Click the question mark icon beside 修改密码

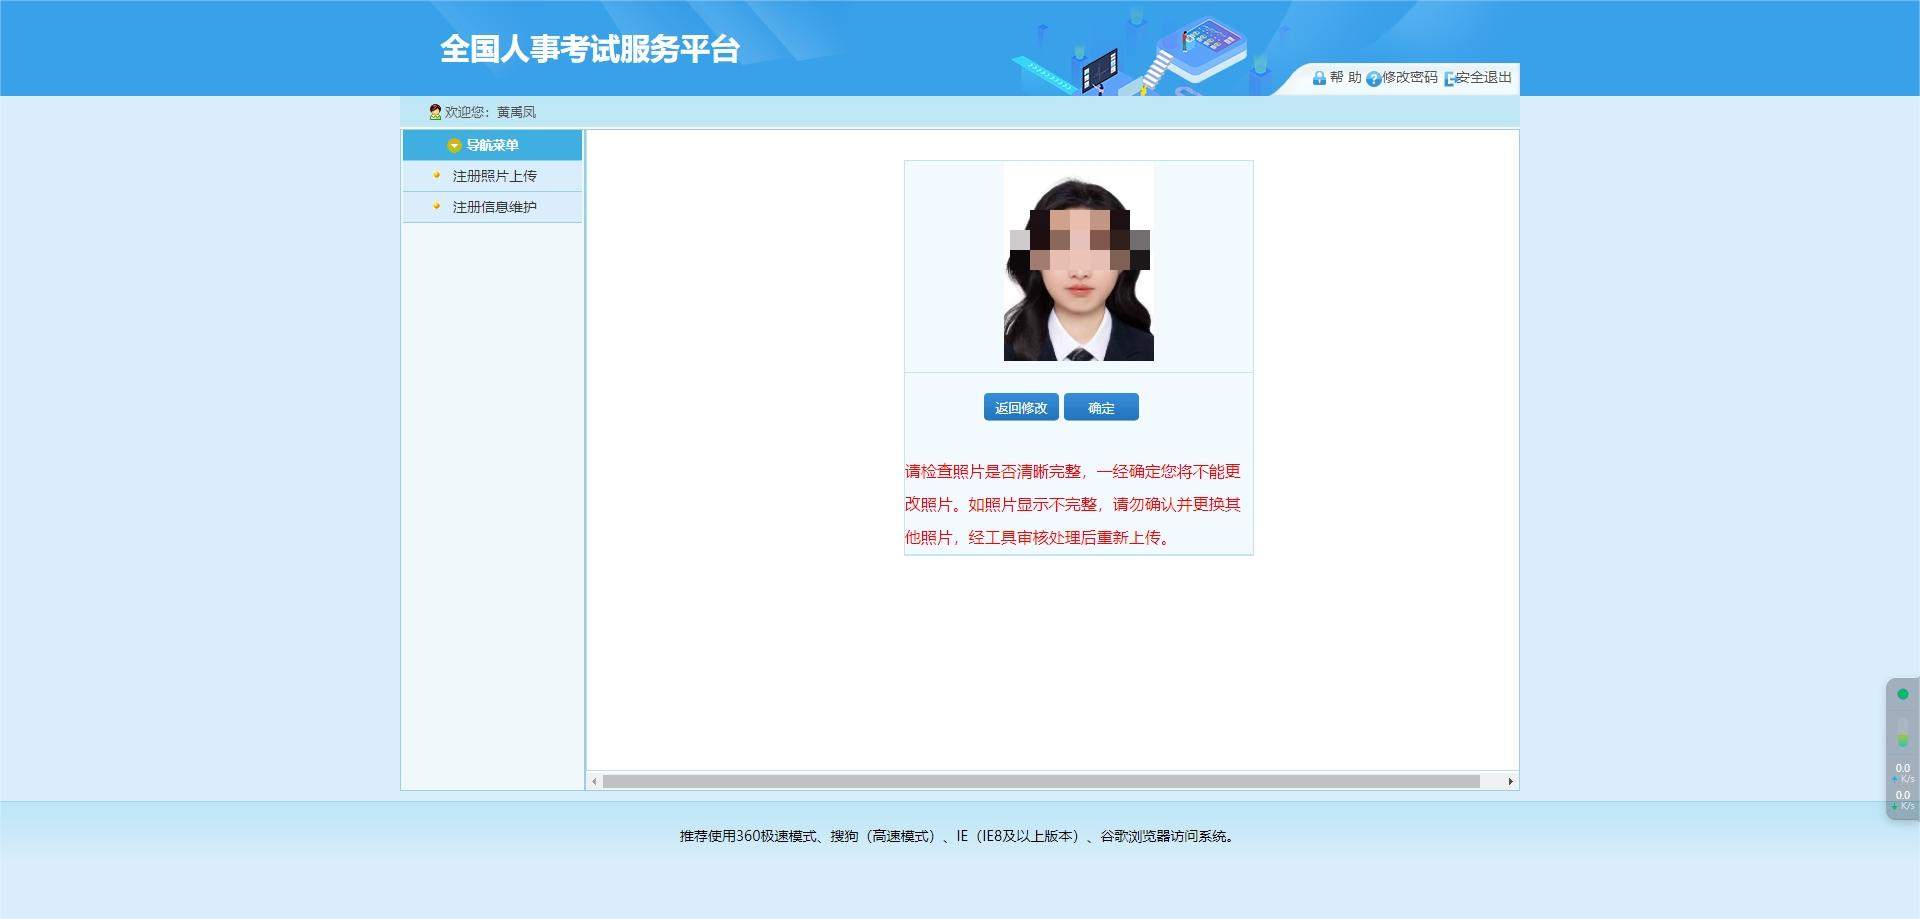coord(1374,79)
